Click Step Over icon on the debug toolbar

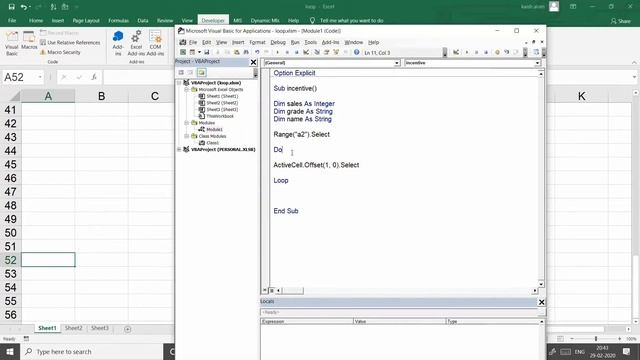click(x=516, y=52)
